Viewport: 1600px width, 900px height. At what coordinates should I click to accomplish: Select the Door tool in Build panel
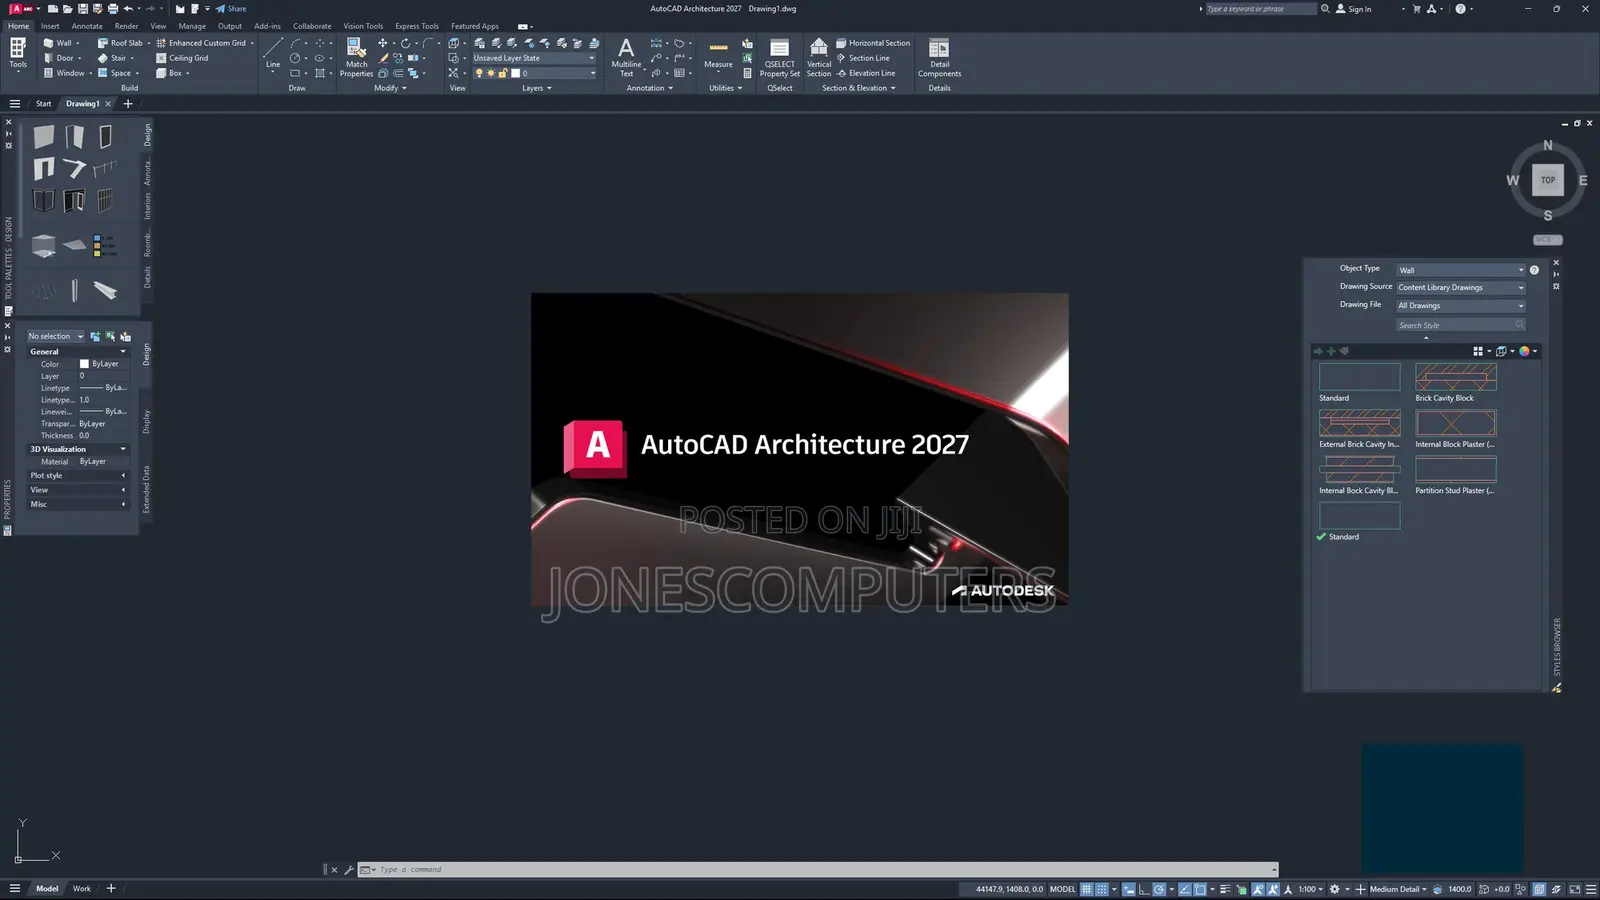coord(58,58)
